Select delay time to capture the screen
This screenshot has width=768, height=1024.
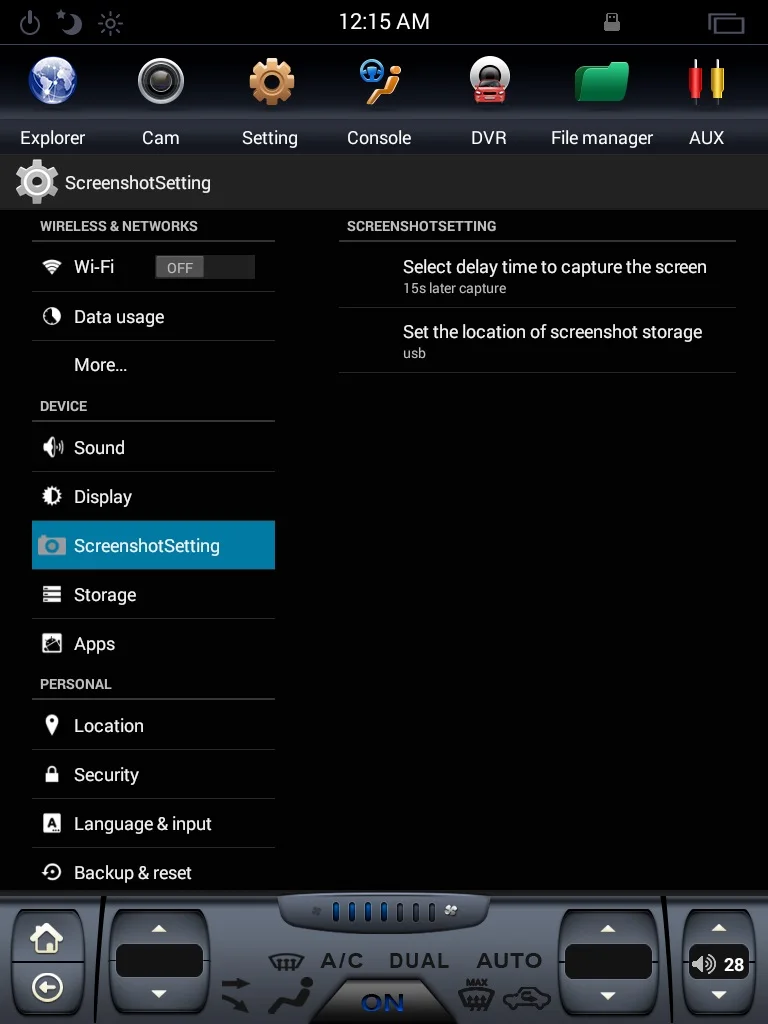click(x=554, y=275)
